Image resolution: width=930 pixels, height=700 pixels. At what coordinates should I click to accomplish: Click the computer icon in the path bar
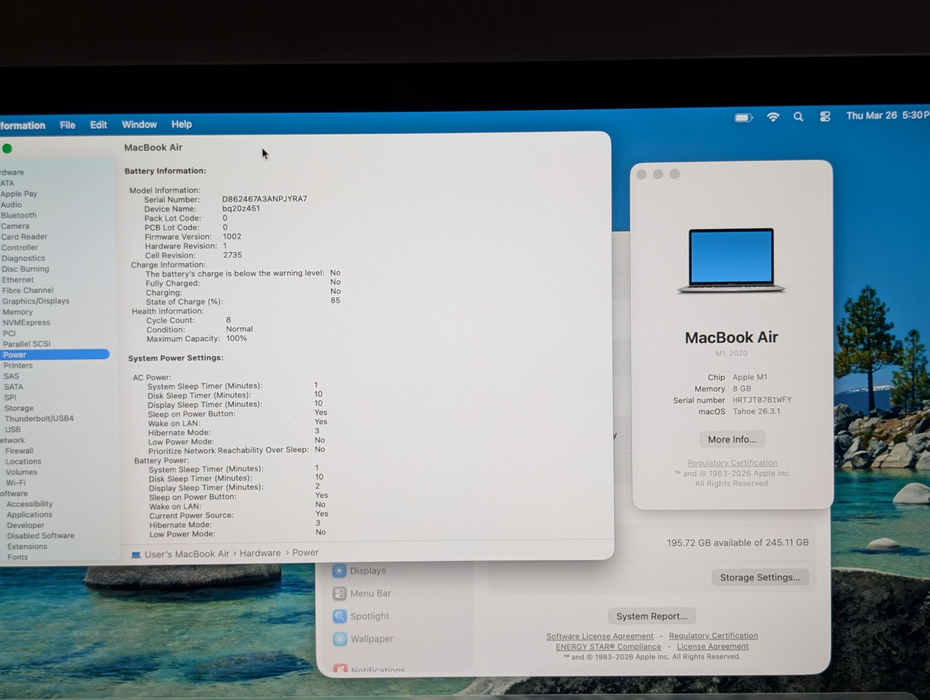click(136, 555)
